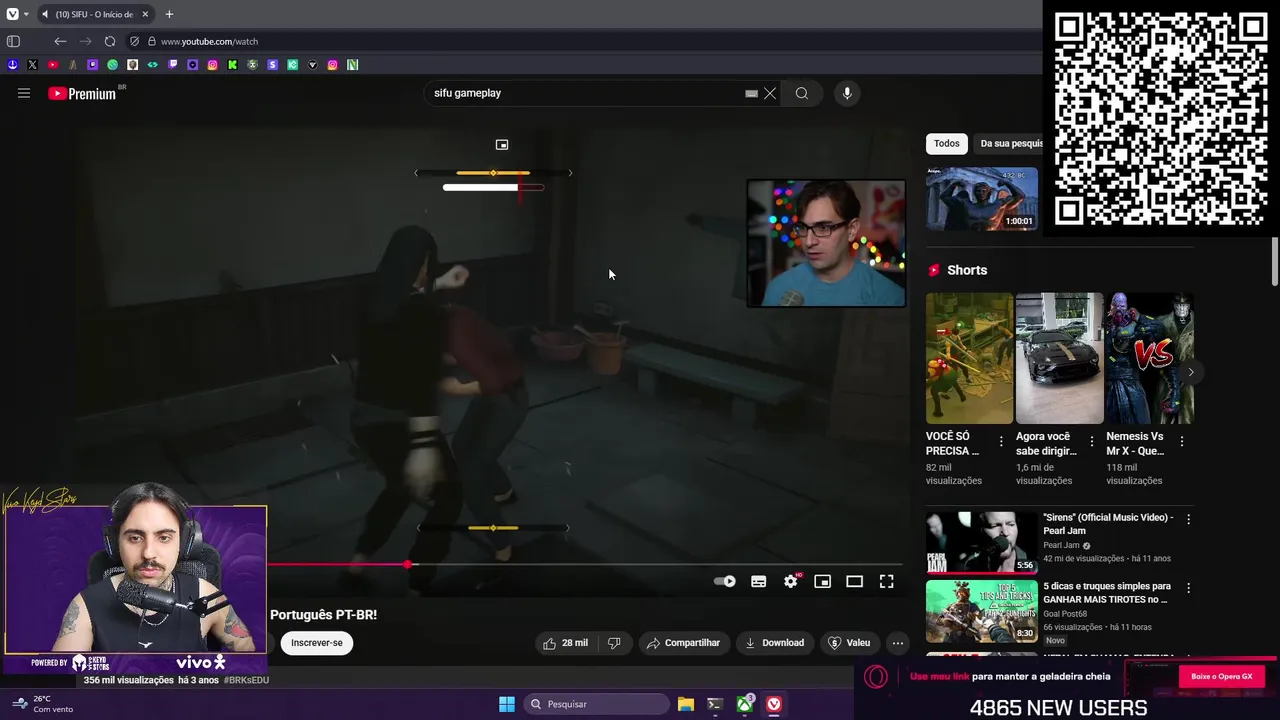Open the S bookmark icon
This screenshot has width=1280, height=720.
(272, 64)
